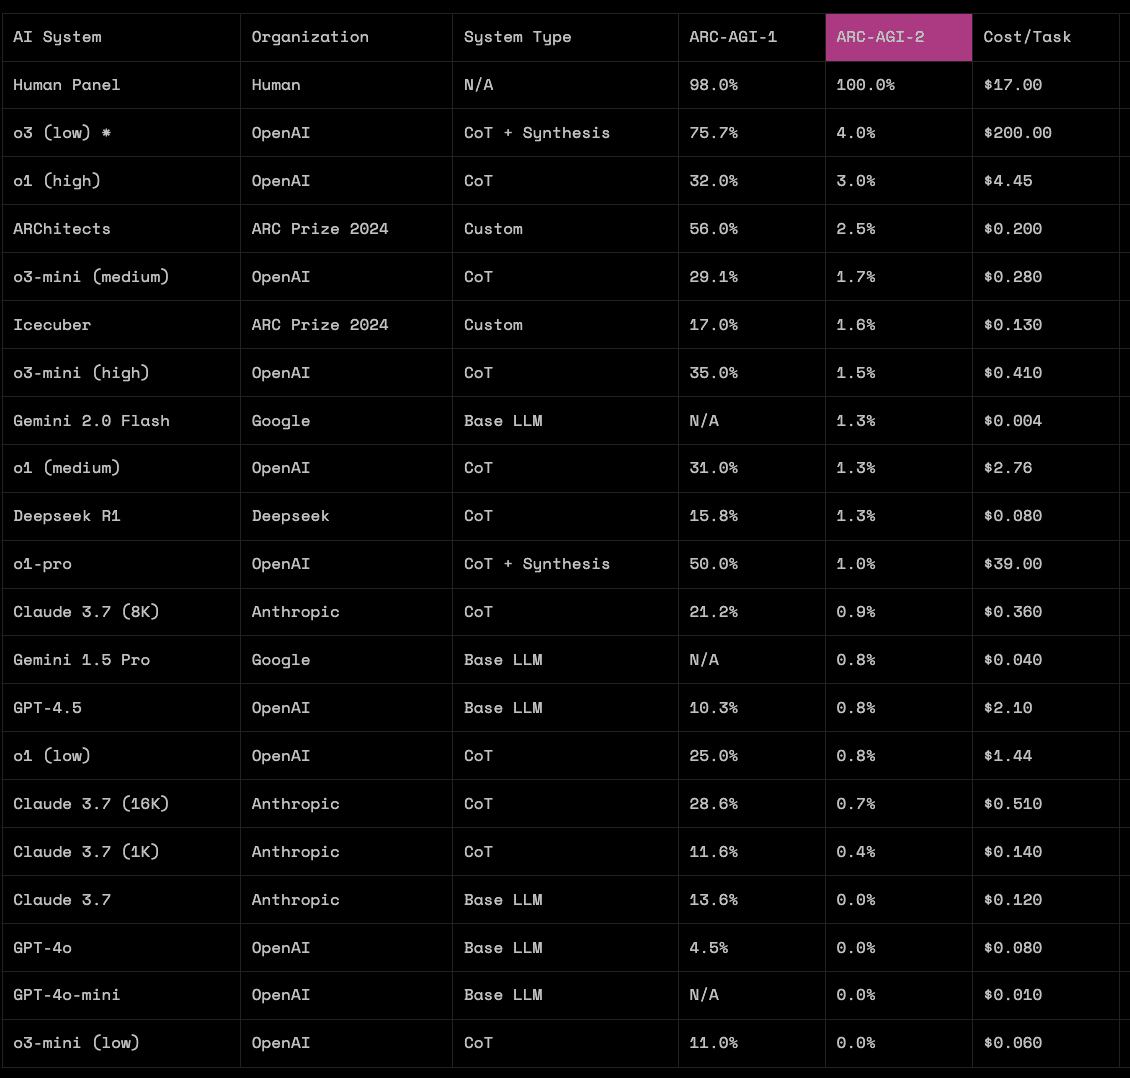This screenshot has height=1078, width=1130.
Task: Click the GPT-4o system name
Action: pos(43,948)
